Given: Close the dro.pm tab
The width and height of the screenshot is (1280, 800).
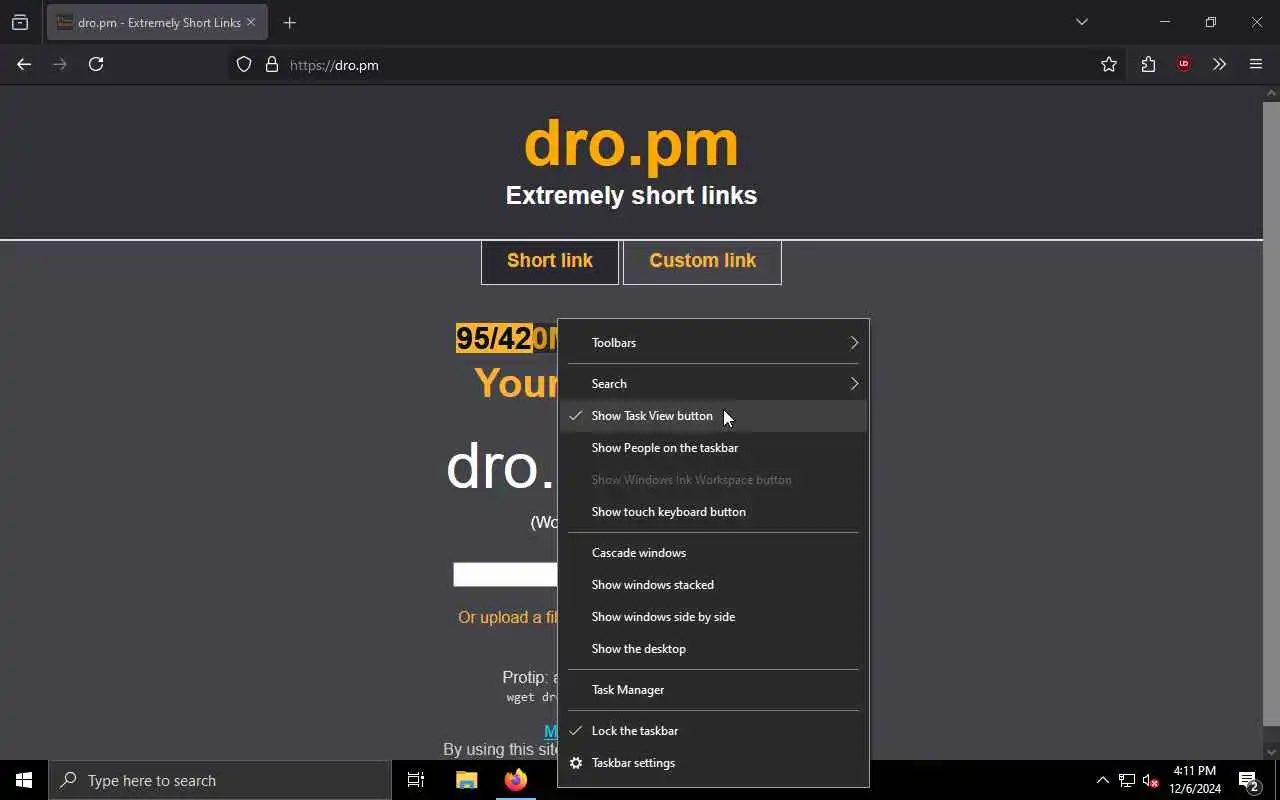Looking at the screenshot, I should pyautogui.click(x=251, y=22).
